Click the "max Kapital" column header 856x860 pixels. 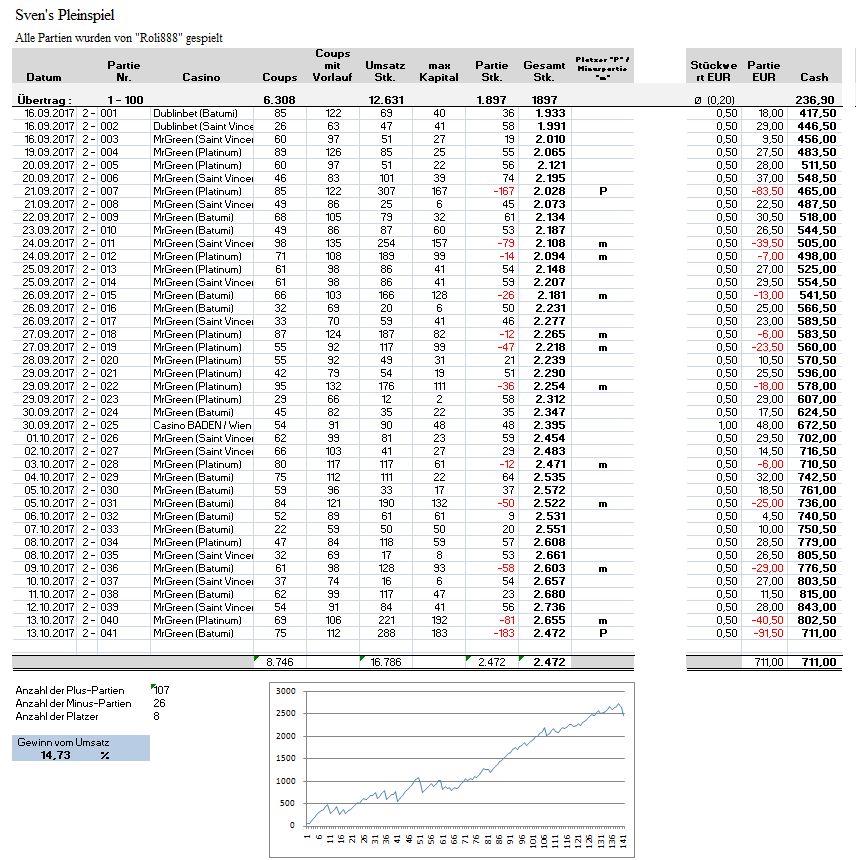438,71
